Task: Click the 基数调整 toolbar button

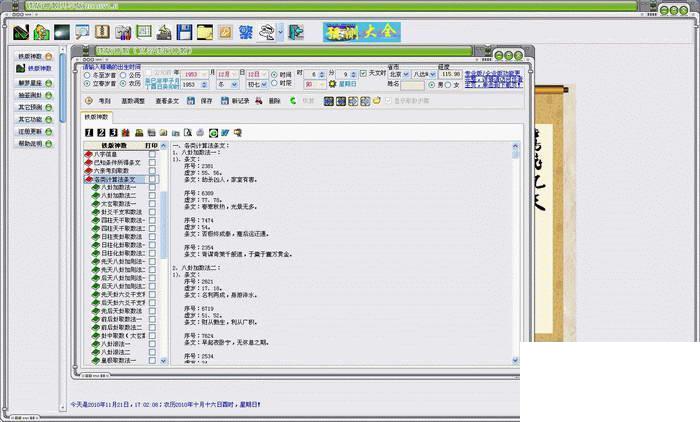Action: click(x=133, y=101)
